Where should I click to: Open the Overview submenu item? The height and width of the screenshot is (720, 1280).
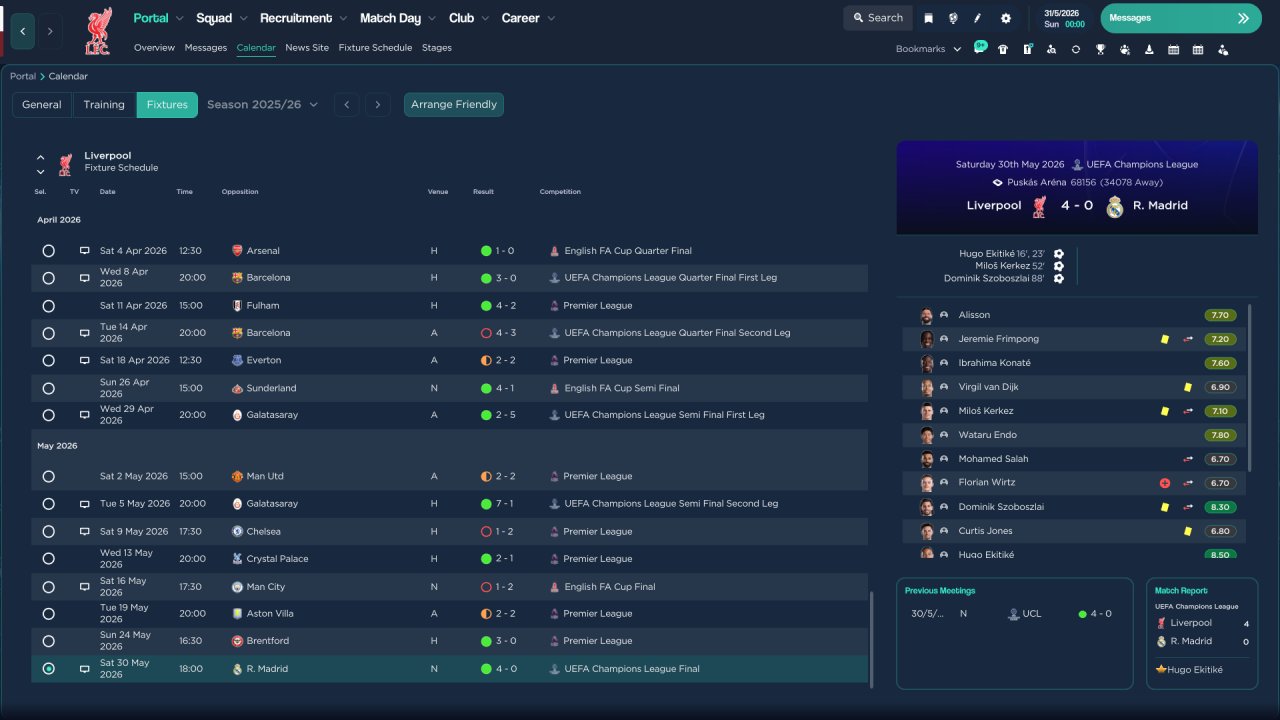(154, 48)
